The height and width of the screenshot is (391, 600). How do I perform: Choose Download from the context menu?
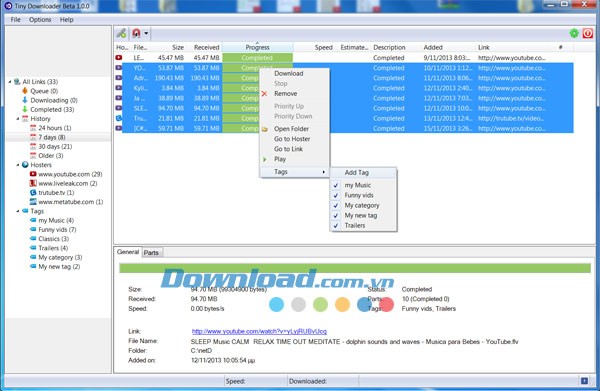(x=289, y=73)
